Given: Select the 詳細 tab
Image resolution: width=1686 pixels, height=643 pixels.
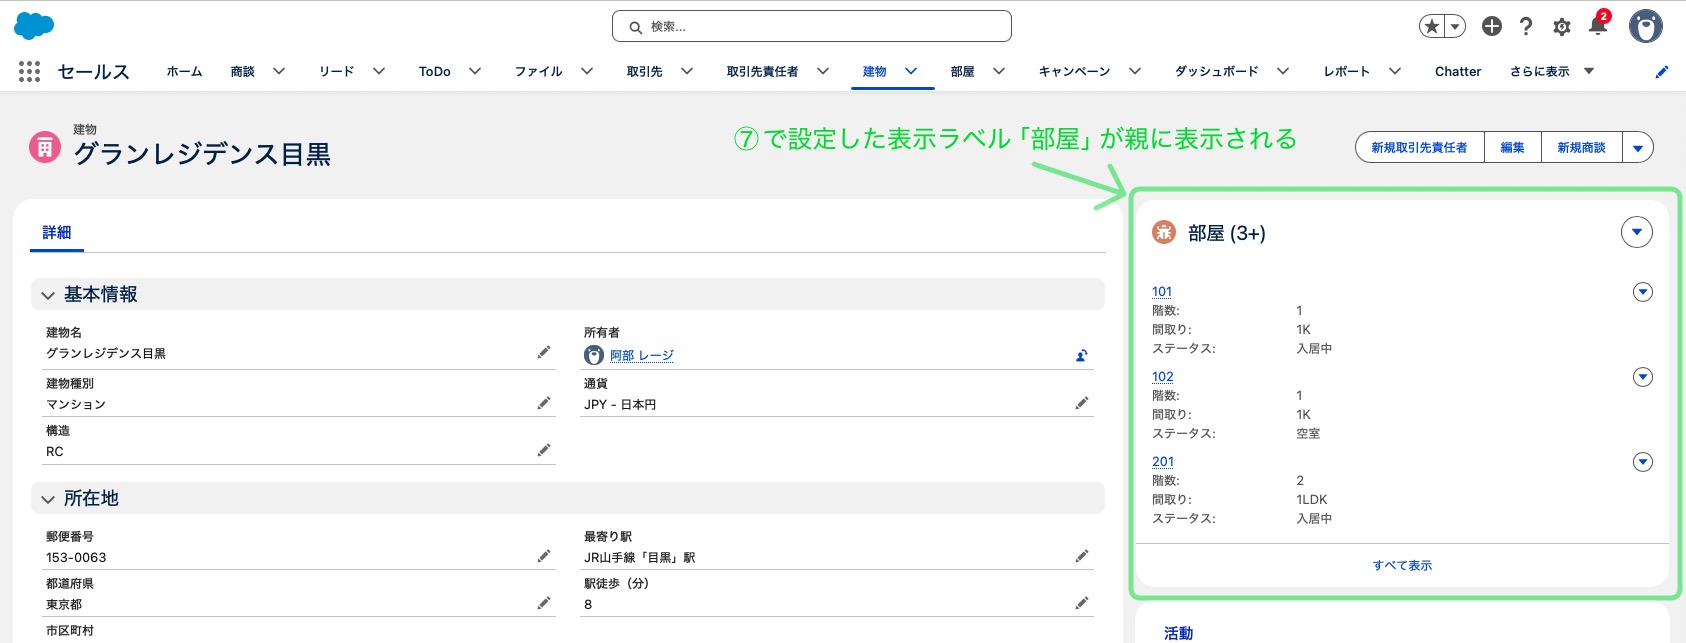Looking at the screenshot, I should [57, 232].
